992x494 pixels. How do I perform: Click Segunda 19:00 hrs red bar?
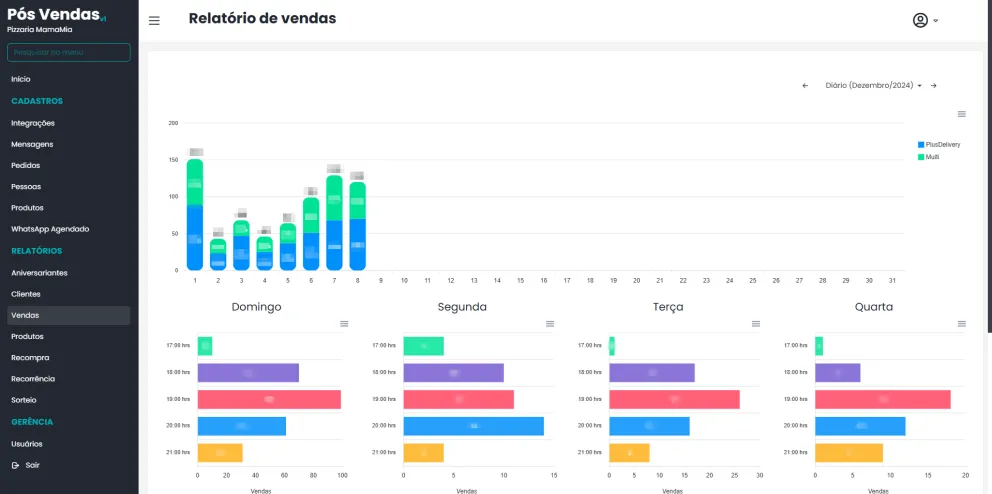[459, 399]
